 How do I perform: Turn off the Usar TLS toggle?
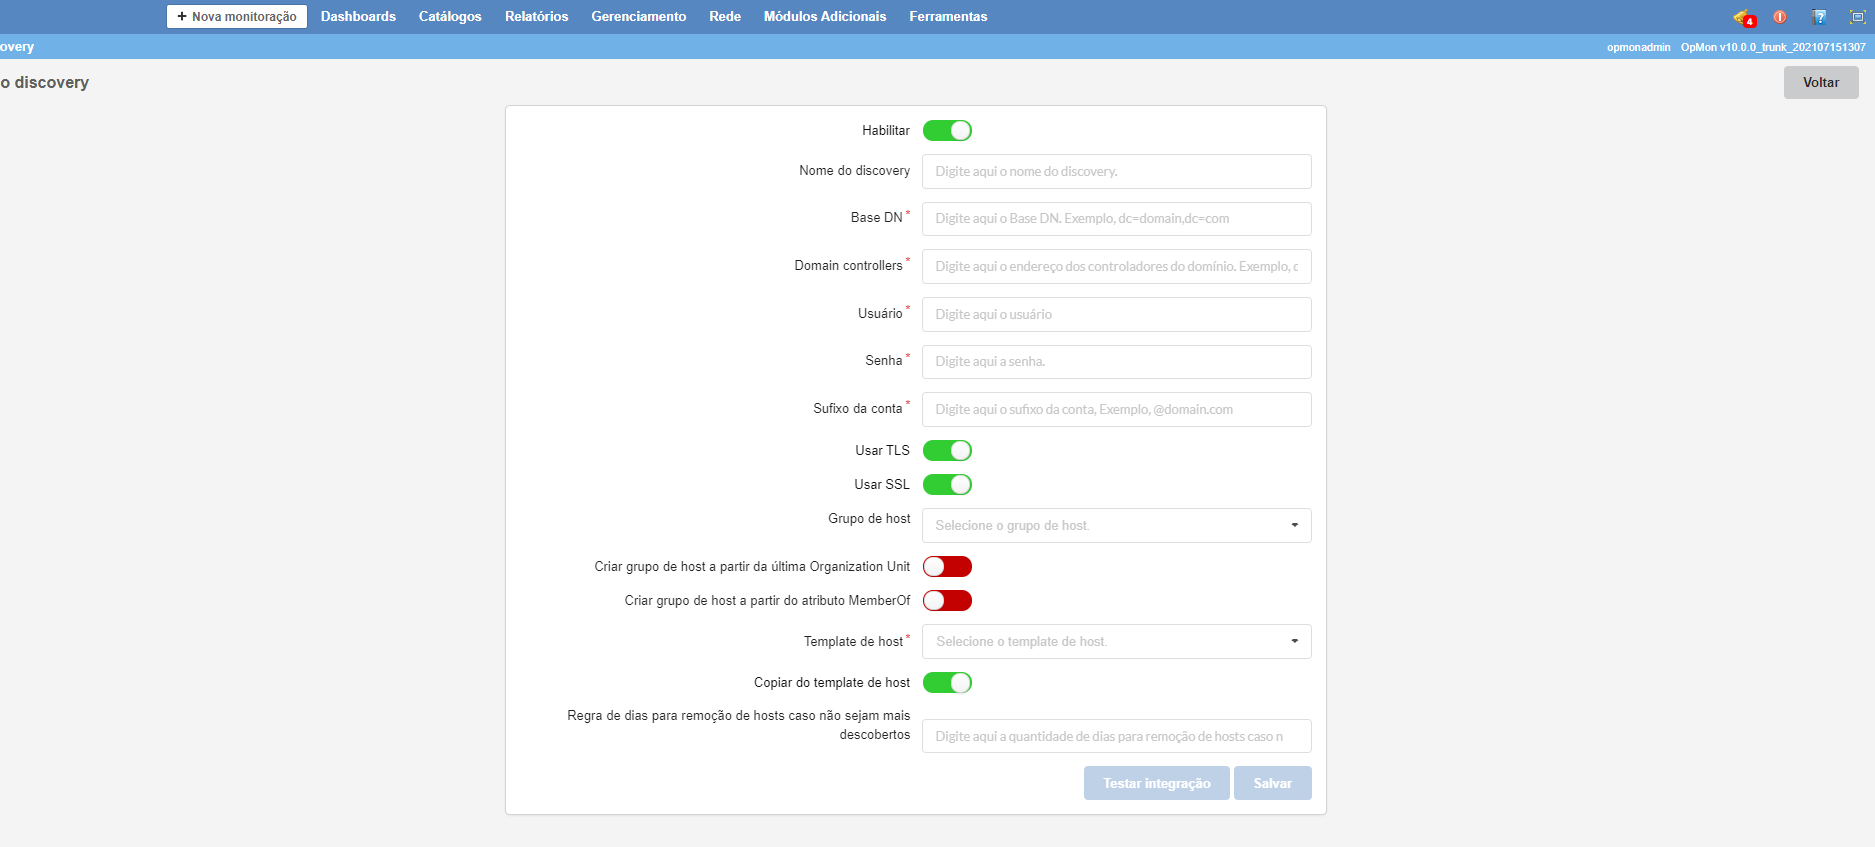coord(947,451)
